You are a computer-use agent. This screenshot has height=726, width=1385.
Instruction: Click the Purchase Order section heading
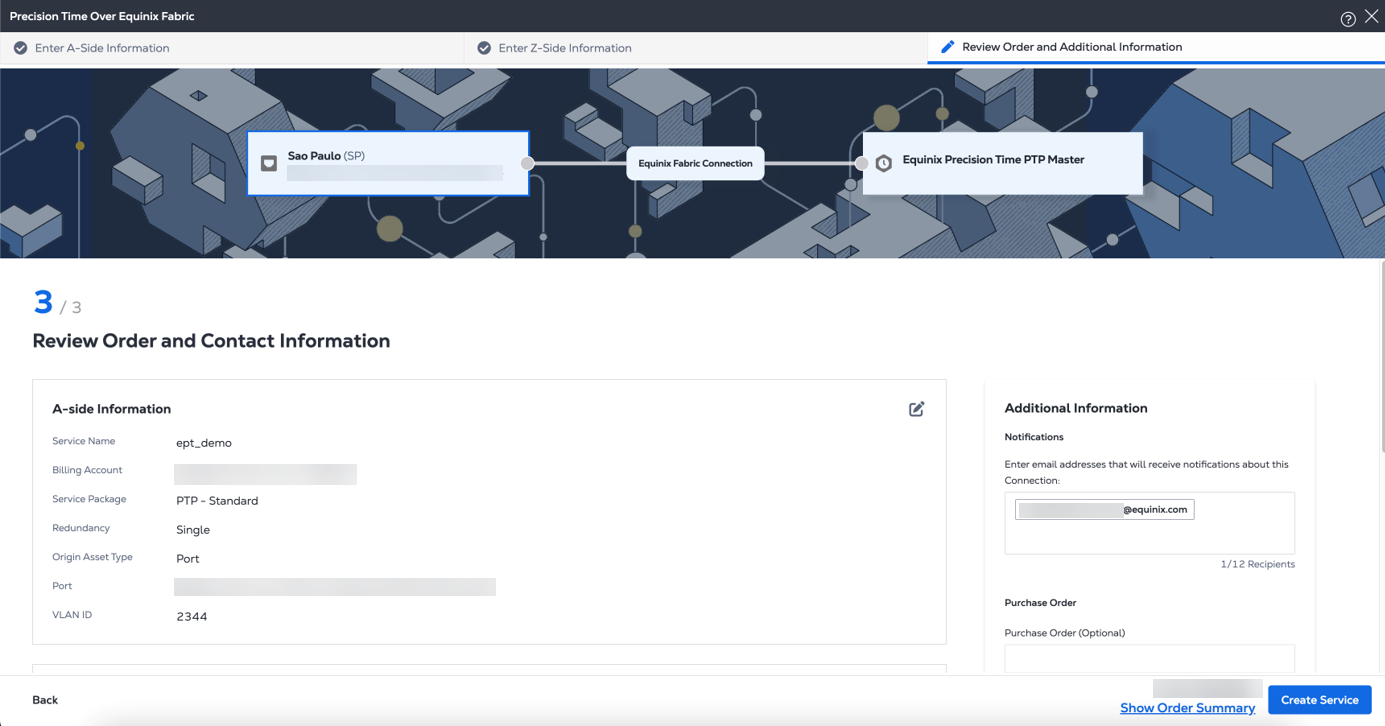click(x=1040, y=603)
